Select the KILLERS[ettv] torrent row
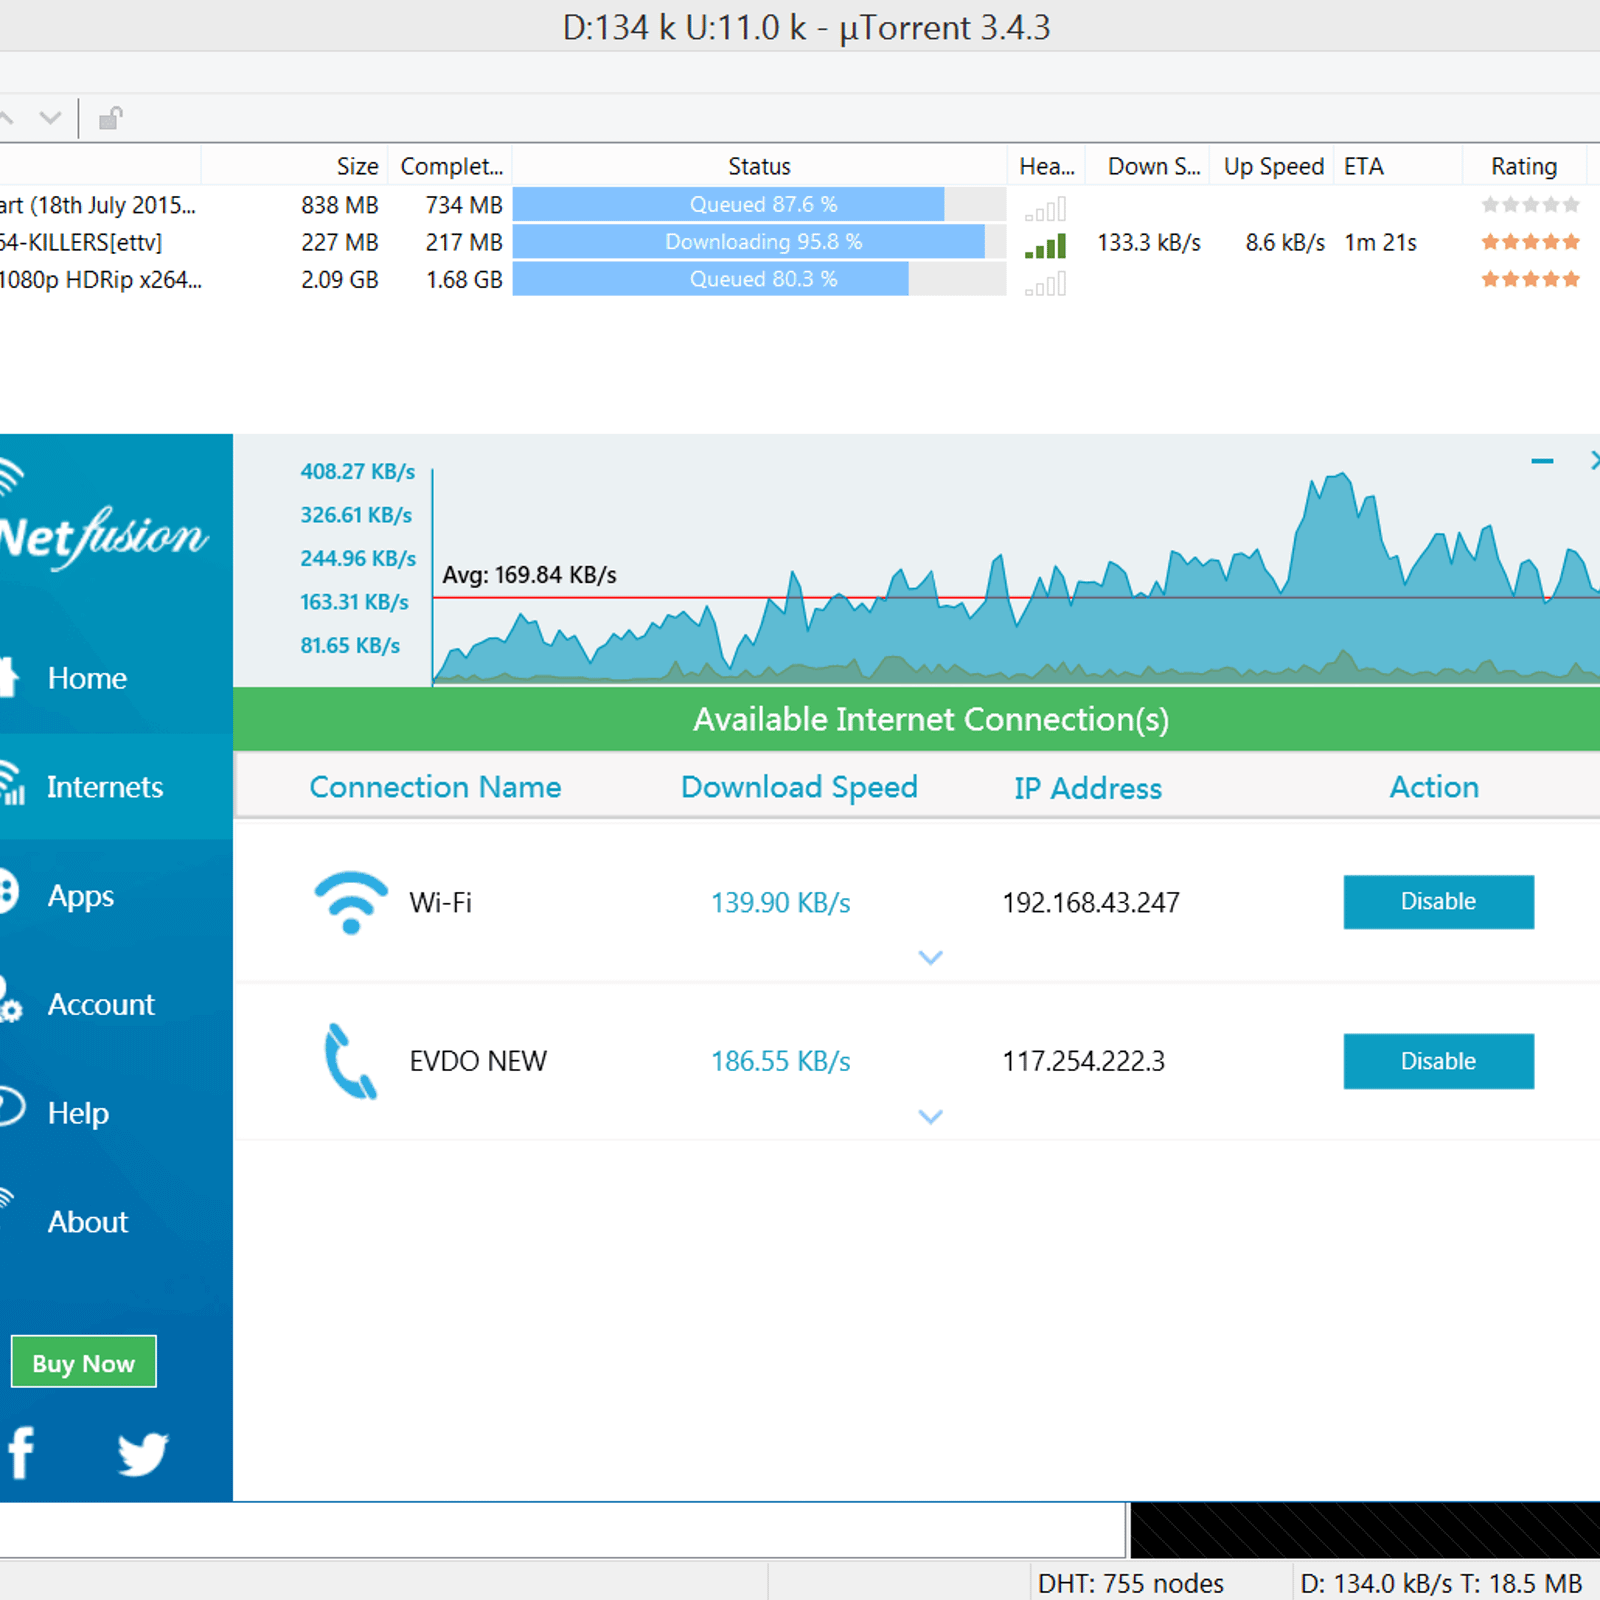The image size is (1600, 1600). tap(800, 242)
